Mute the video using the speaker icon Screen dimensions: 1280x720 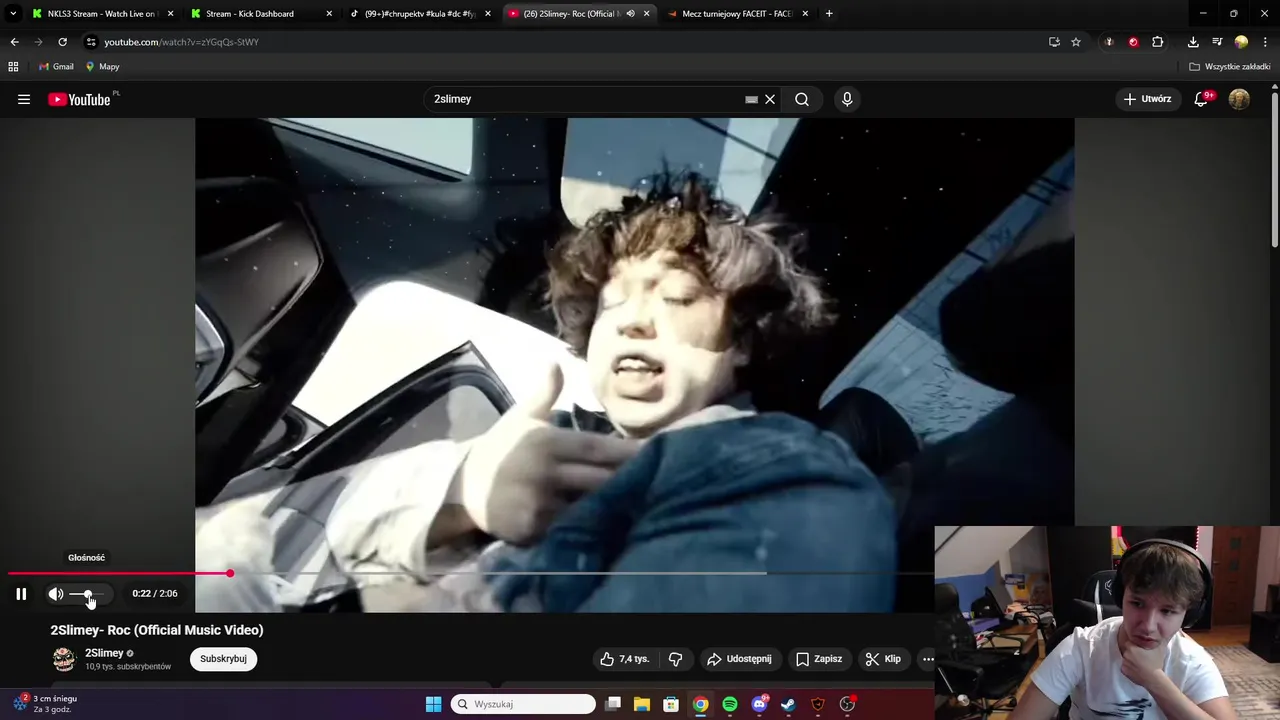[56, 594]
